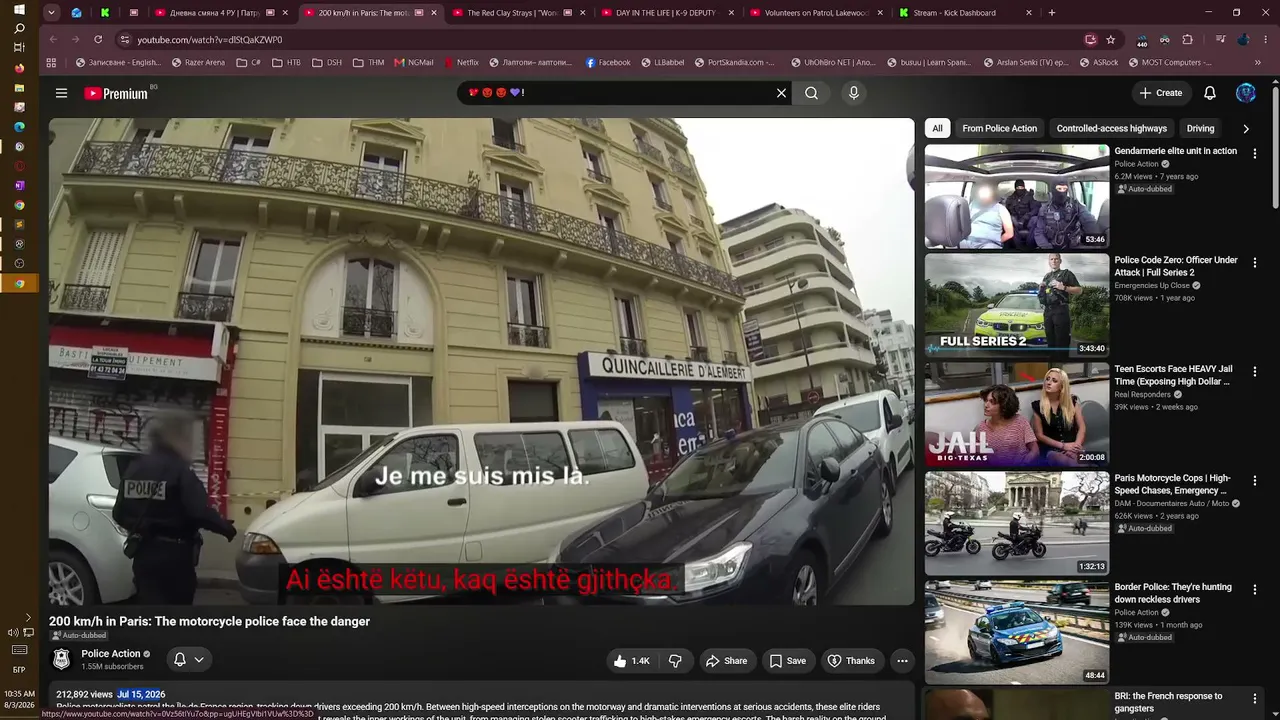This screenshot has width=1280, height=720.
Task: Share the video
Action: pyautogui.click(x=726, y=661)
